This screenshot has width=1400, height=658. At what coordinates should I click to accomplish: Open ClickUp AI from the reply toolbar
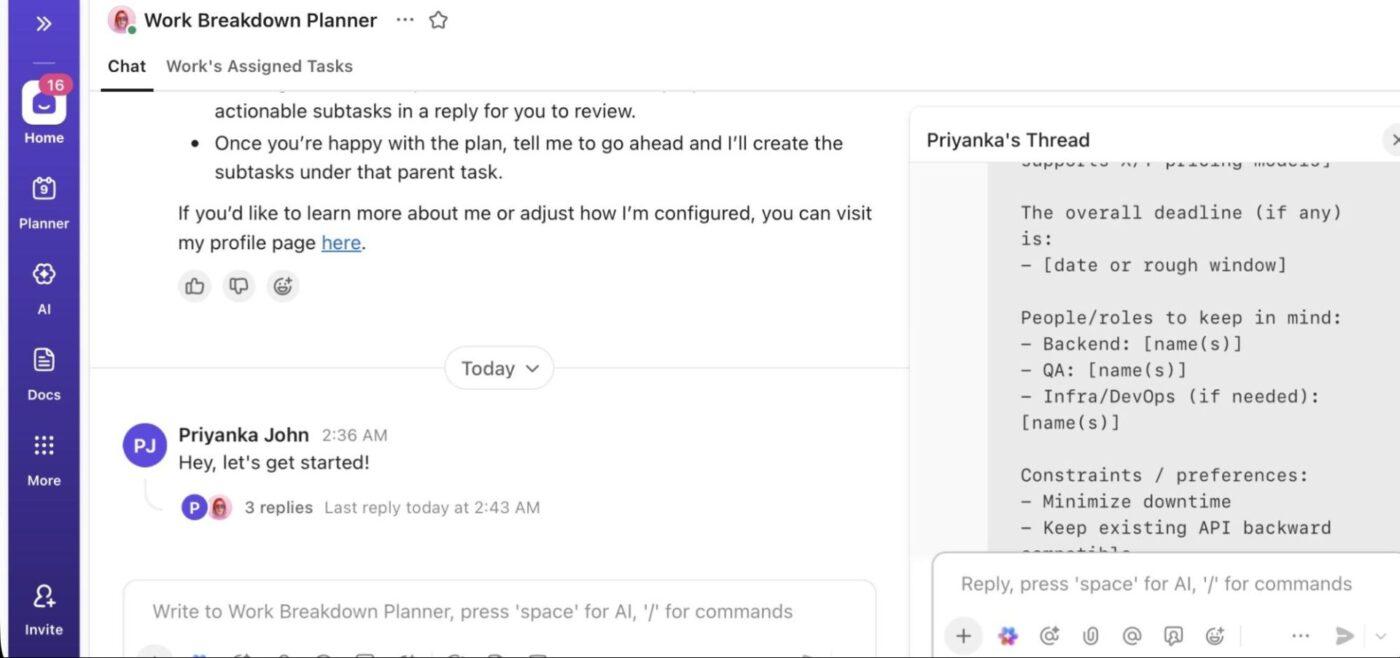[x=1007, y=635]
